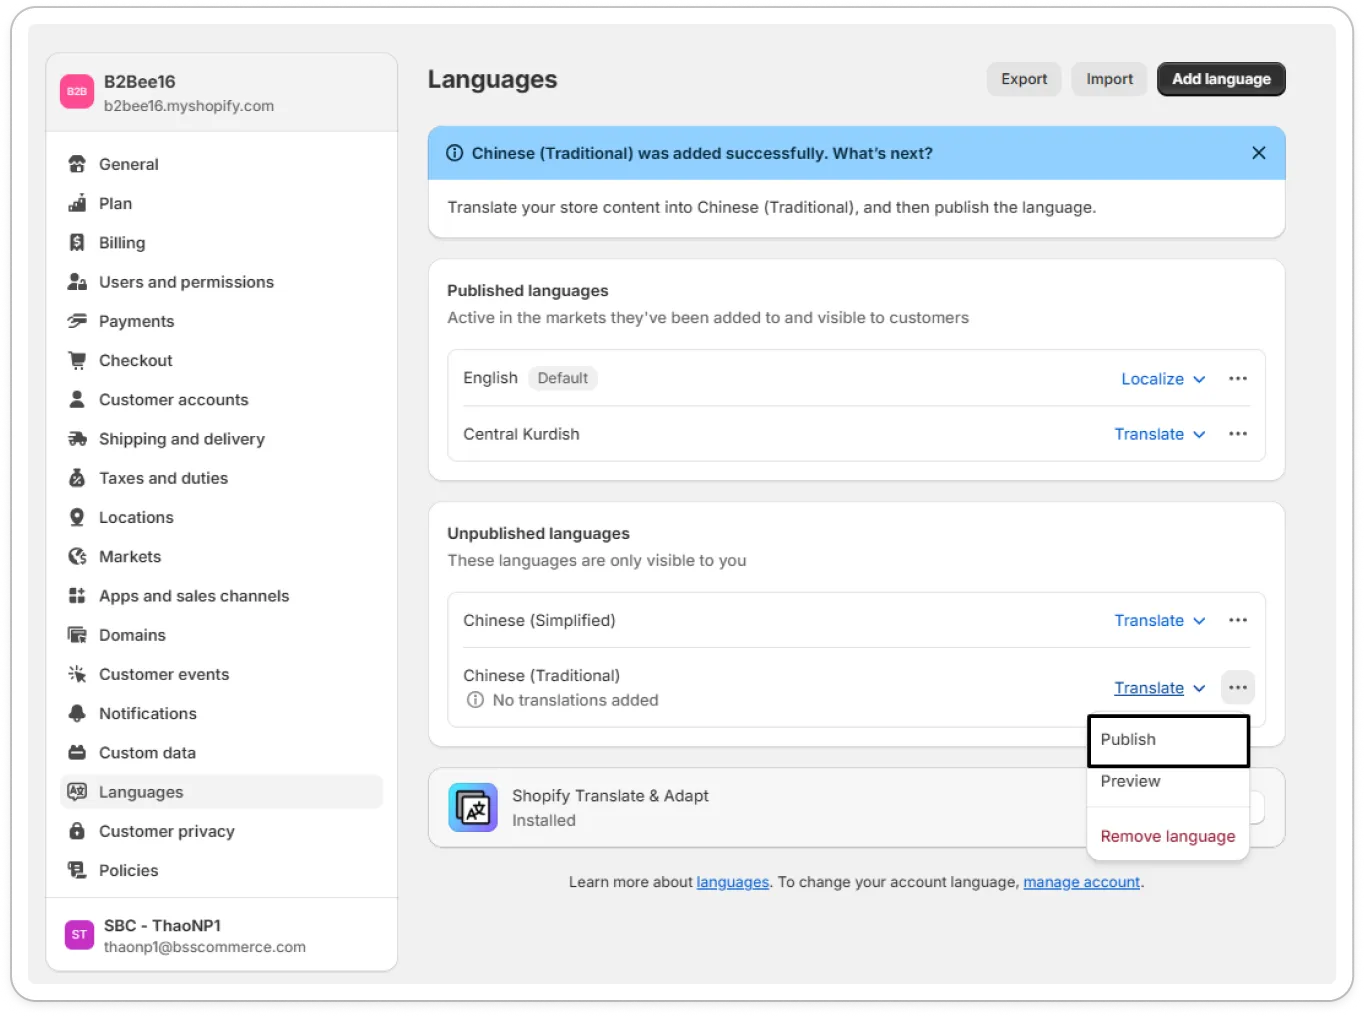
Task: Click the Export button
Action: [1024, 79]
